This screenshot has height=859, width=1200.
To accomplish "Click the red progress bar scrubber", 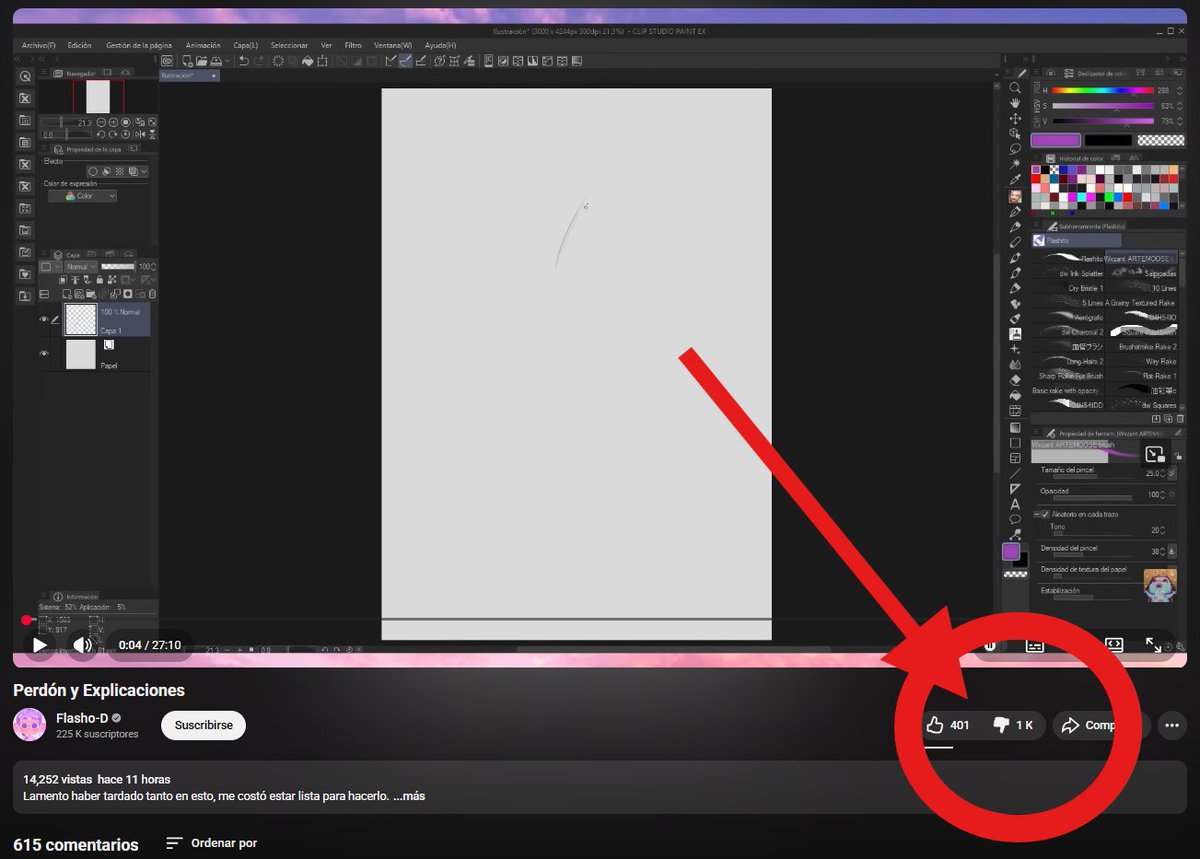I will 27,620.
